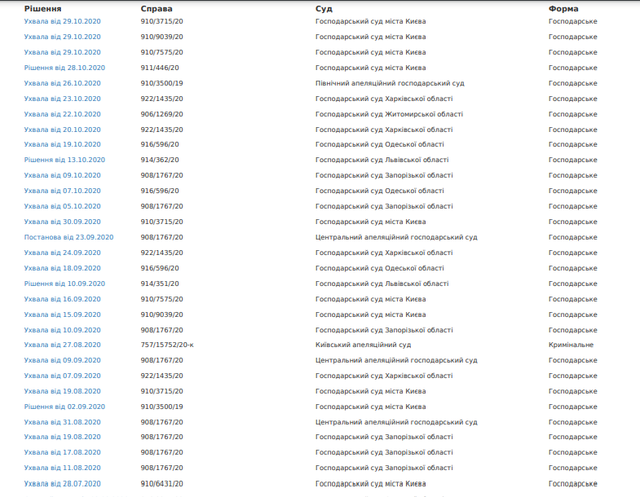Open Ухвала від 07.10.2020 decision

tap(62, 191)
